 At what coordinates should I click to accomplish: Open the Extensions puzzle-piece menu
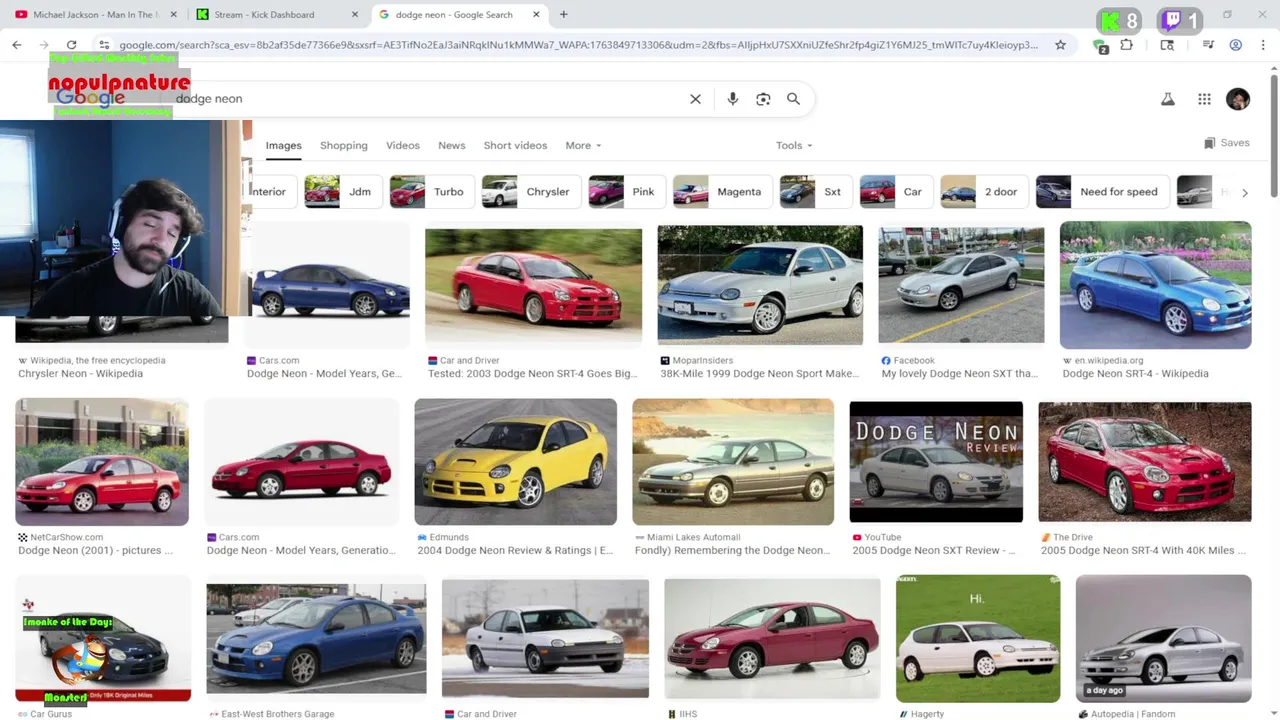1127,45
